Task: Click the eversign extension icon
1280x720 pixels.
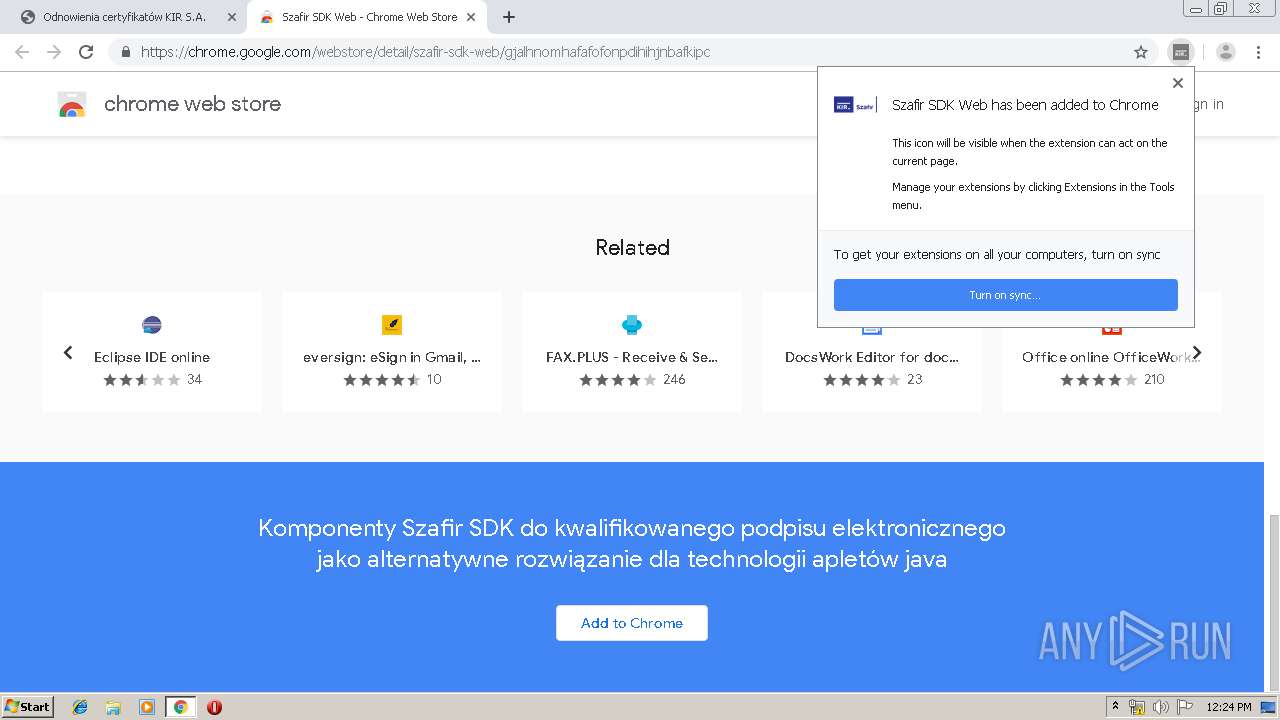Action: point(392,325)
